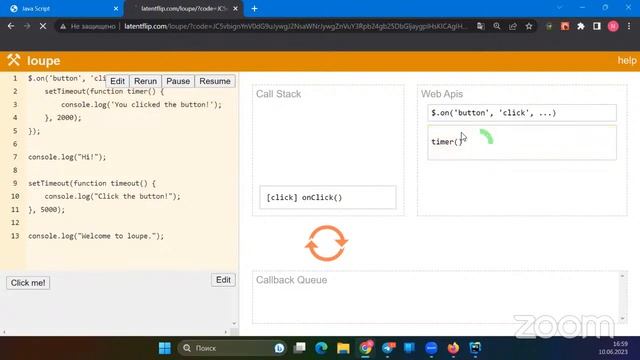
Task: Open Zoom from the taskbar
Action: coord(431,348)
